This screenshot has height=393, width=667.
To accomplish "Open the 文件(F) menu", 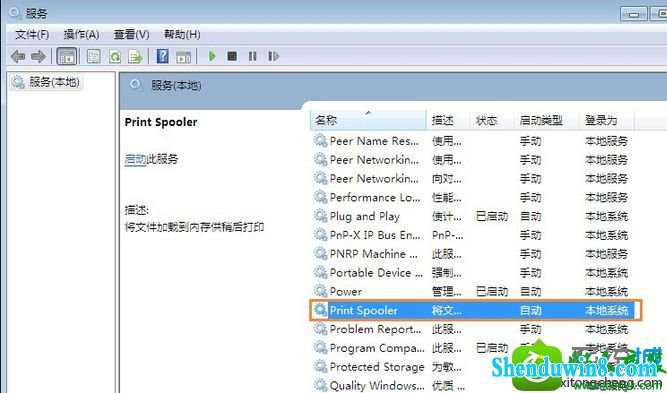I will click(x=32, y=34).
